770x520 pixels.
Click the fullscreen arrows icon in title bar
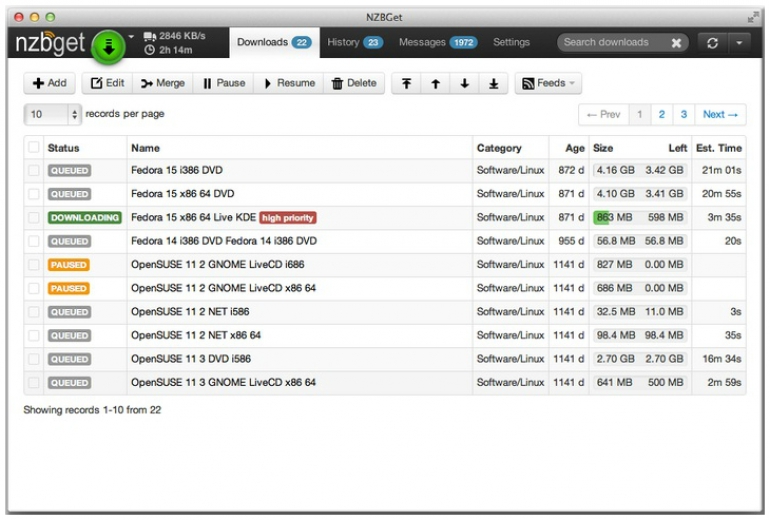pos(752,17)
